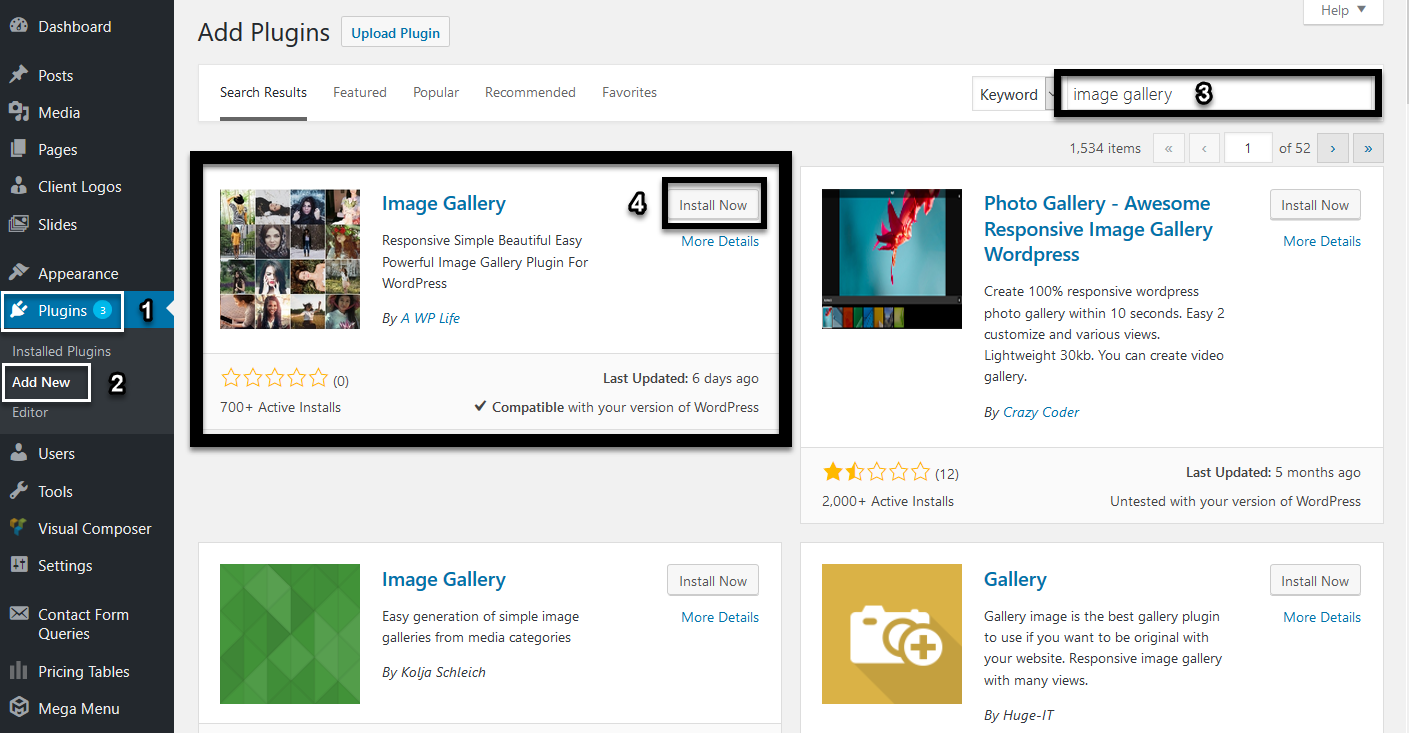The image size is (1409, 733).
Task: Open More Details for Photo Gallery plugin
Action: click(x=1321, y=241)
